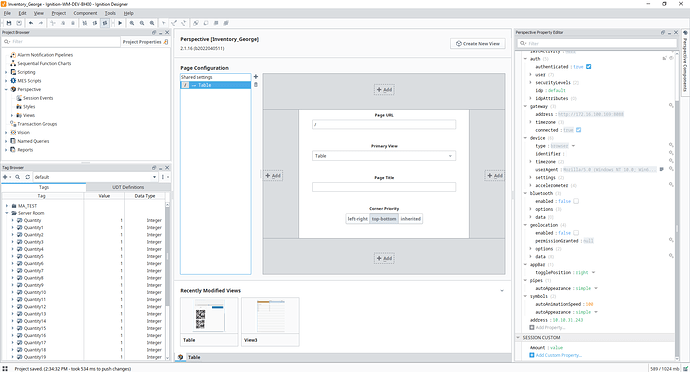Click the Page Title input field
Image resolution: width=690 pixels, height=372 pixels.
tap(384, 187)
